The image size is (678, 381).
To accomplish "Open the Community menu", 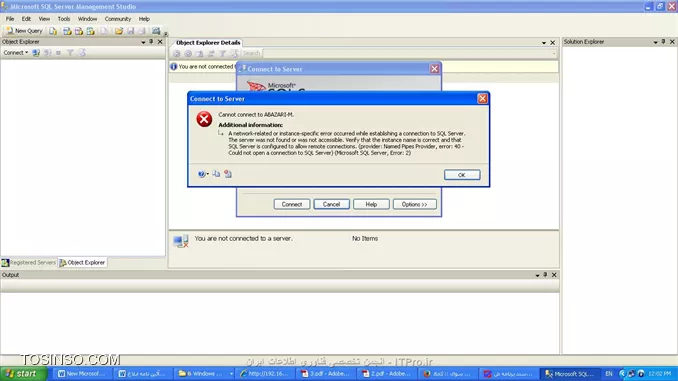I will point(118,19).
